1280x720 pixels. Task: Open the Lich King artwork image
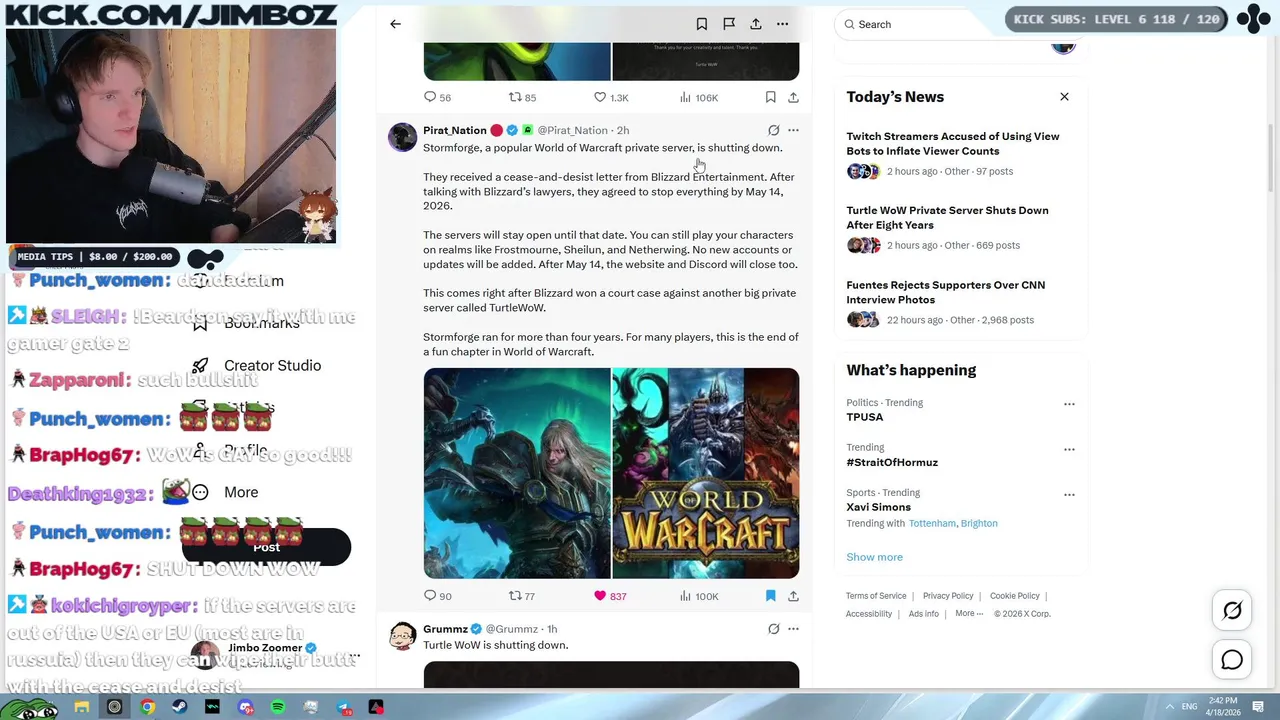(516, 473)
